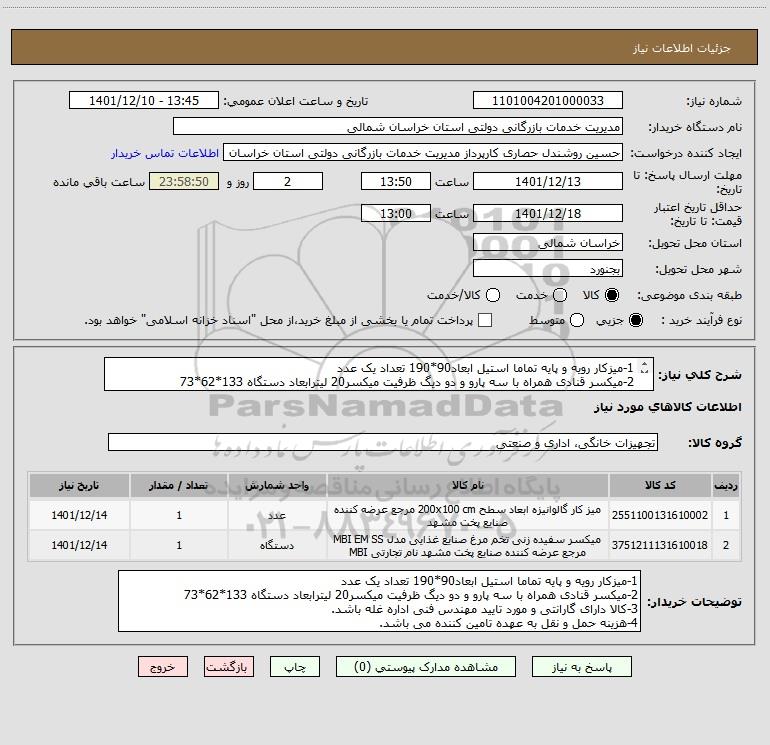
Task: Click the نام کالا column header
Action: tap(468, 486)
